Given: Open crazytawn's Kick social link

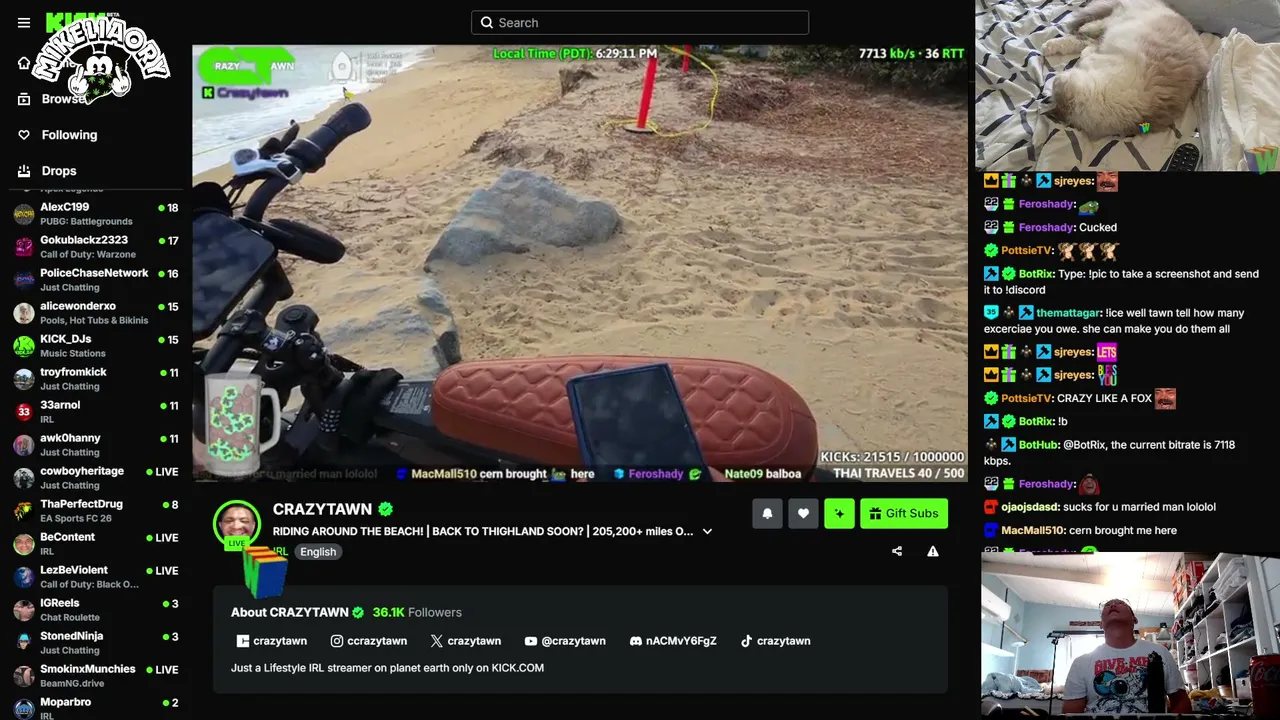Looking at the screenshot, I should (x=272, y=641).
